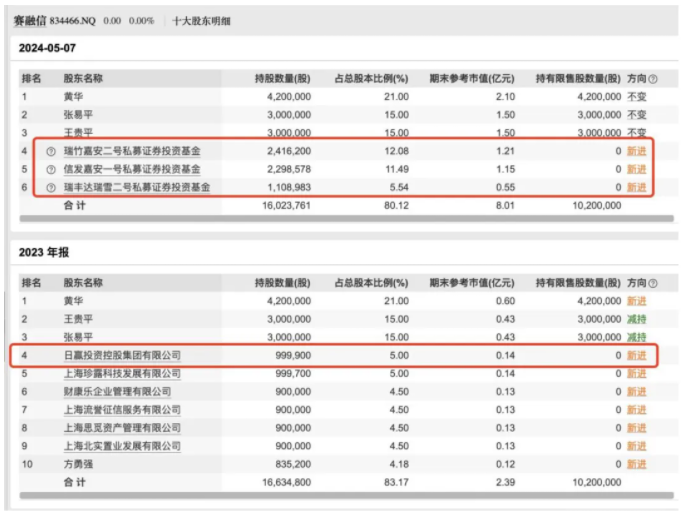Click 新进 link in the 上海珍露科技 row
Image resolution: width=686 pixels, height=511 pixels.
pyautogui.click(x=637, y=373)
